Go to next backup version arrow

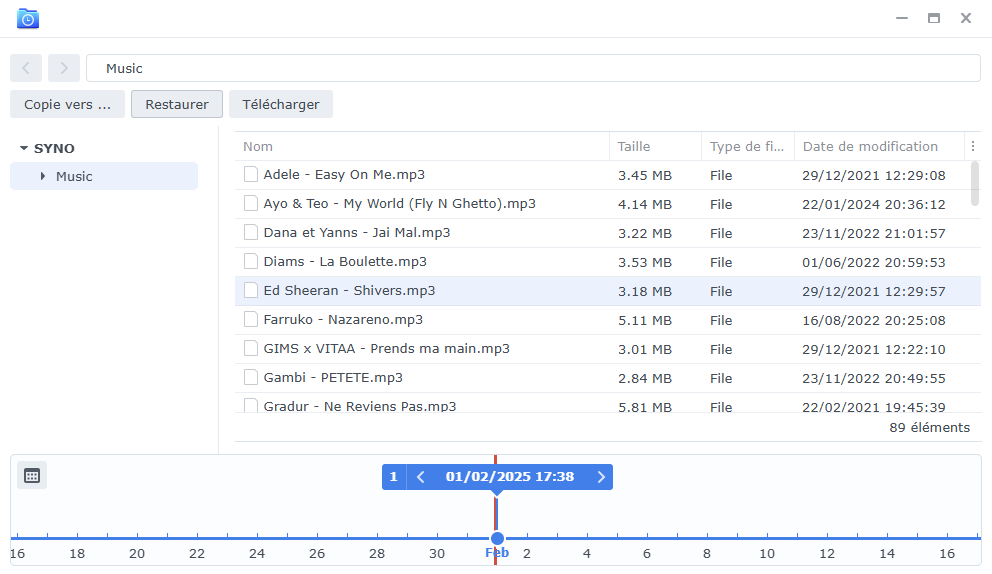(x=601, y=477)
